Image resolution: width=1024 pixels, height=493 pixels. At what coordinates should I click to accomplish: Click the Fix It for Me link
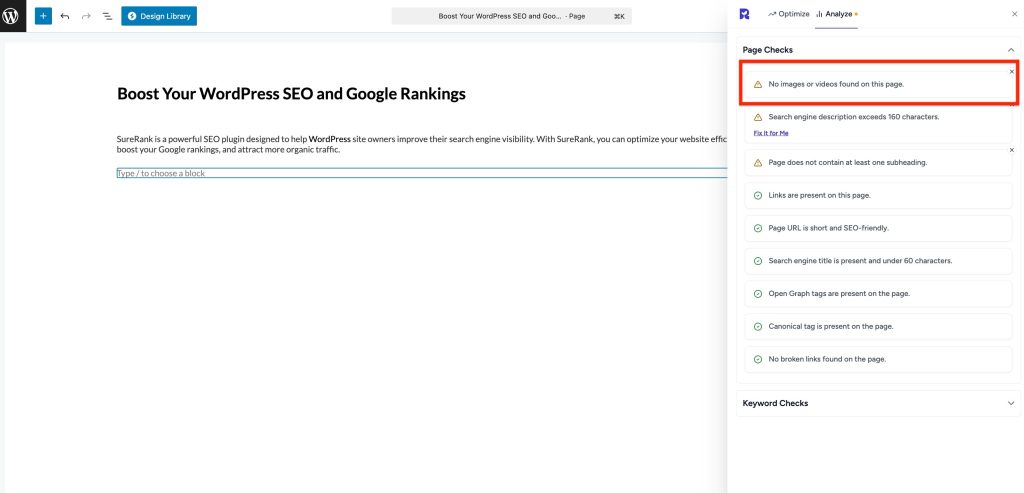click(771, 132)
